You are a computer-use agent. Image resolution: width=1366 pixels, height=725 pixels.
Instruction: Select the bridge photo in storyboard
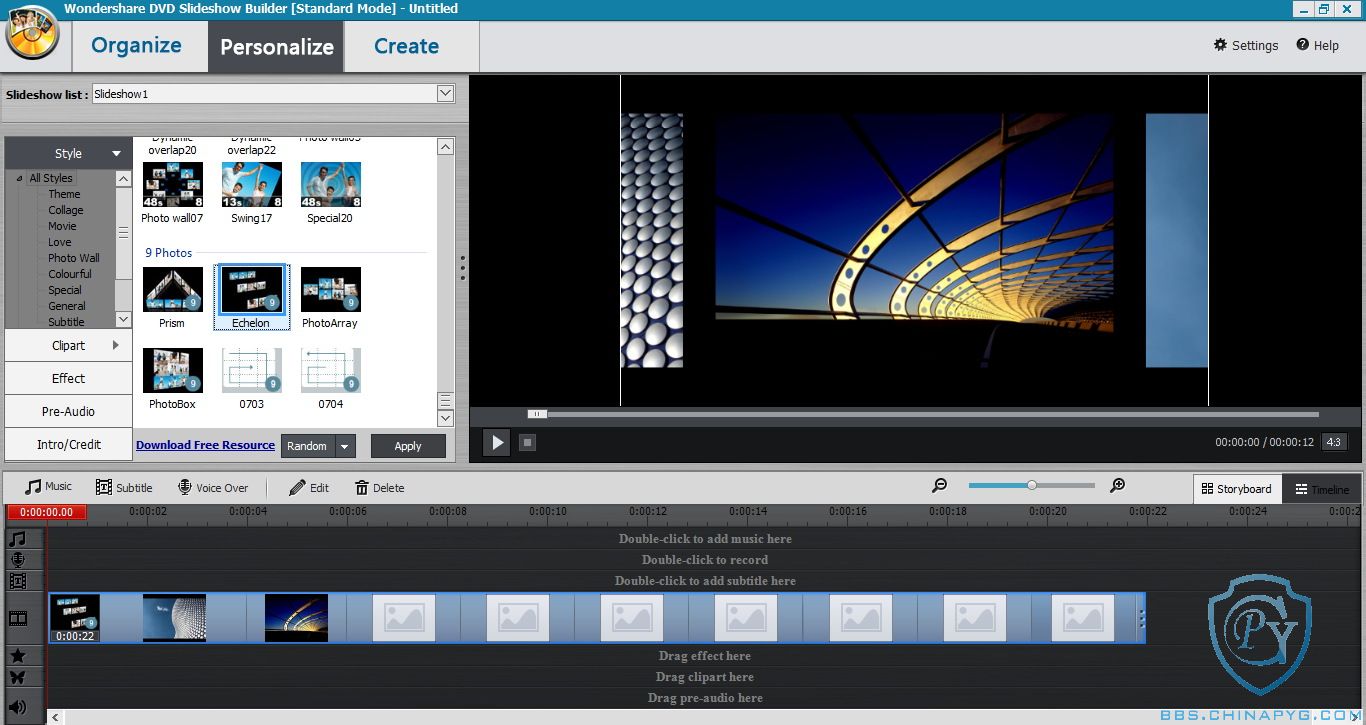pyautogui.click(x=296, y=618)
